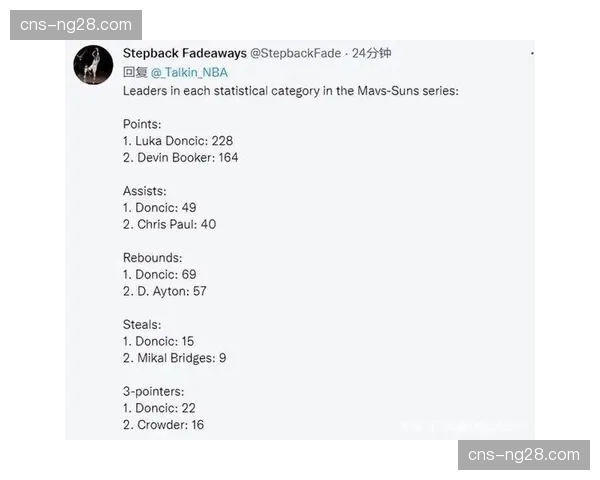Click the bottom-right cns-ng28.com watermark
Image resolution: width=600 pixels, height=480 pixels.
point(524,455)
